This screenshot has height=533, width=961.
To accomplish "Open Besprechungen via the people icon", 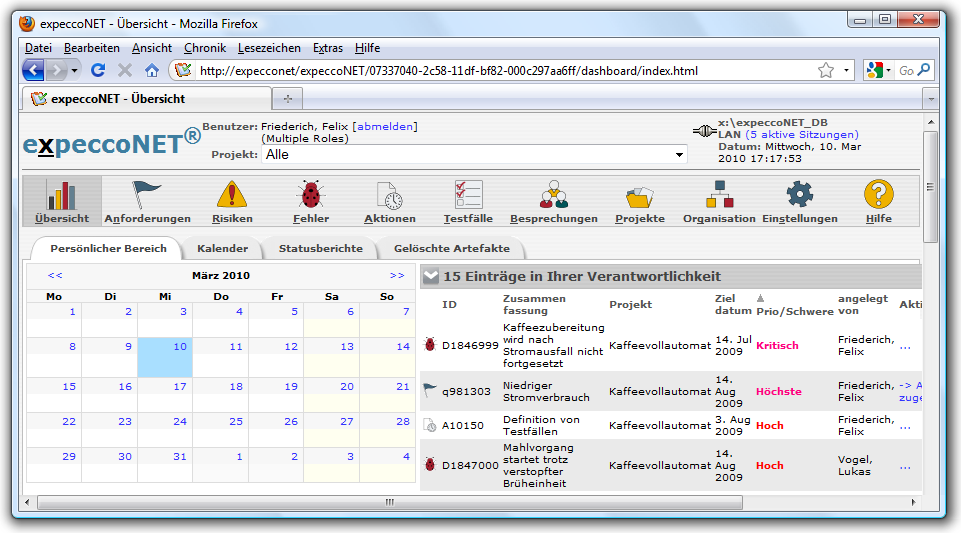I will coord(553,195).
